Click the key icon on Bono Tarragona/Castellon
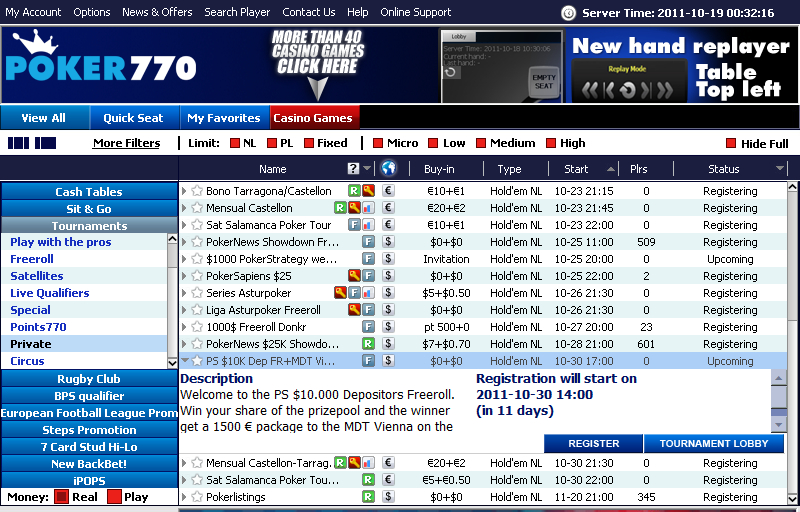800x512 pixels. point(368,191)
